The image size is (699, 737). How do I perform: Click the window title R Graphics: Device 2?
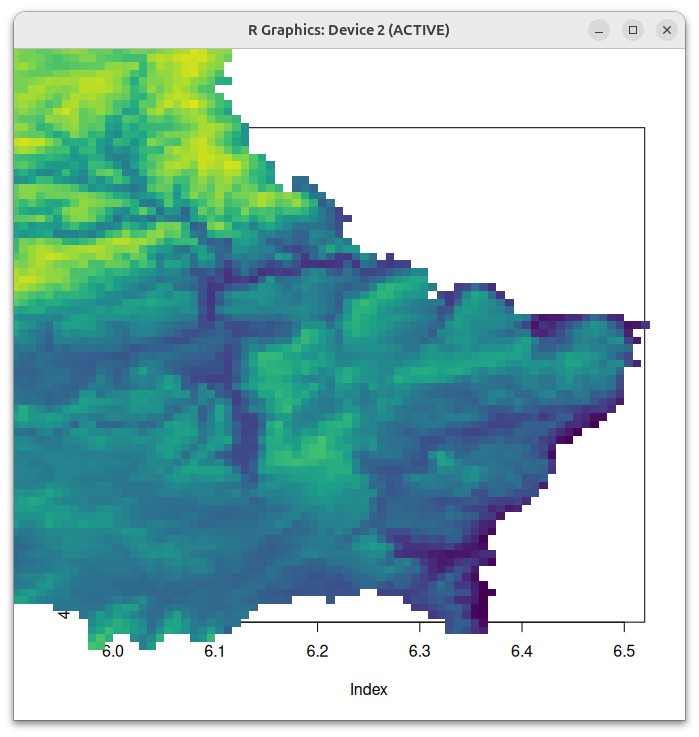pos(349,30)
